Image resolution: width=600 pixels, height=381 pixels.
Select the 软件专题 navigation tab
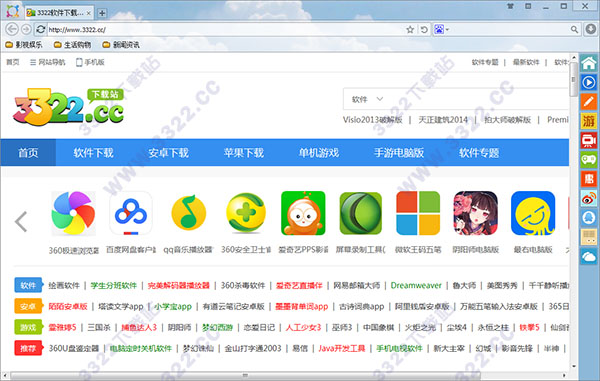tap(479, 153)
